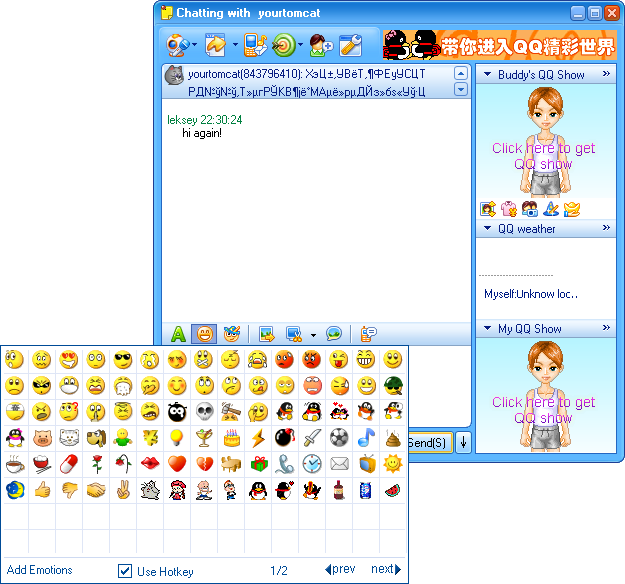Screen dimensions: 625x584
Task: Click the add buddy person icon
Action: coord(321,45)
